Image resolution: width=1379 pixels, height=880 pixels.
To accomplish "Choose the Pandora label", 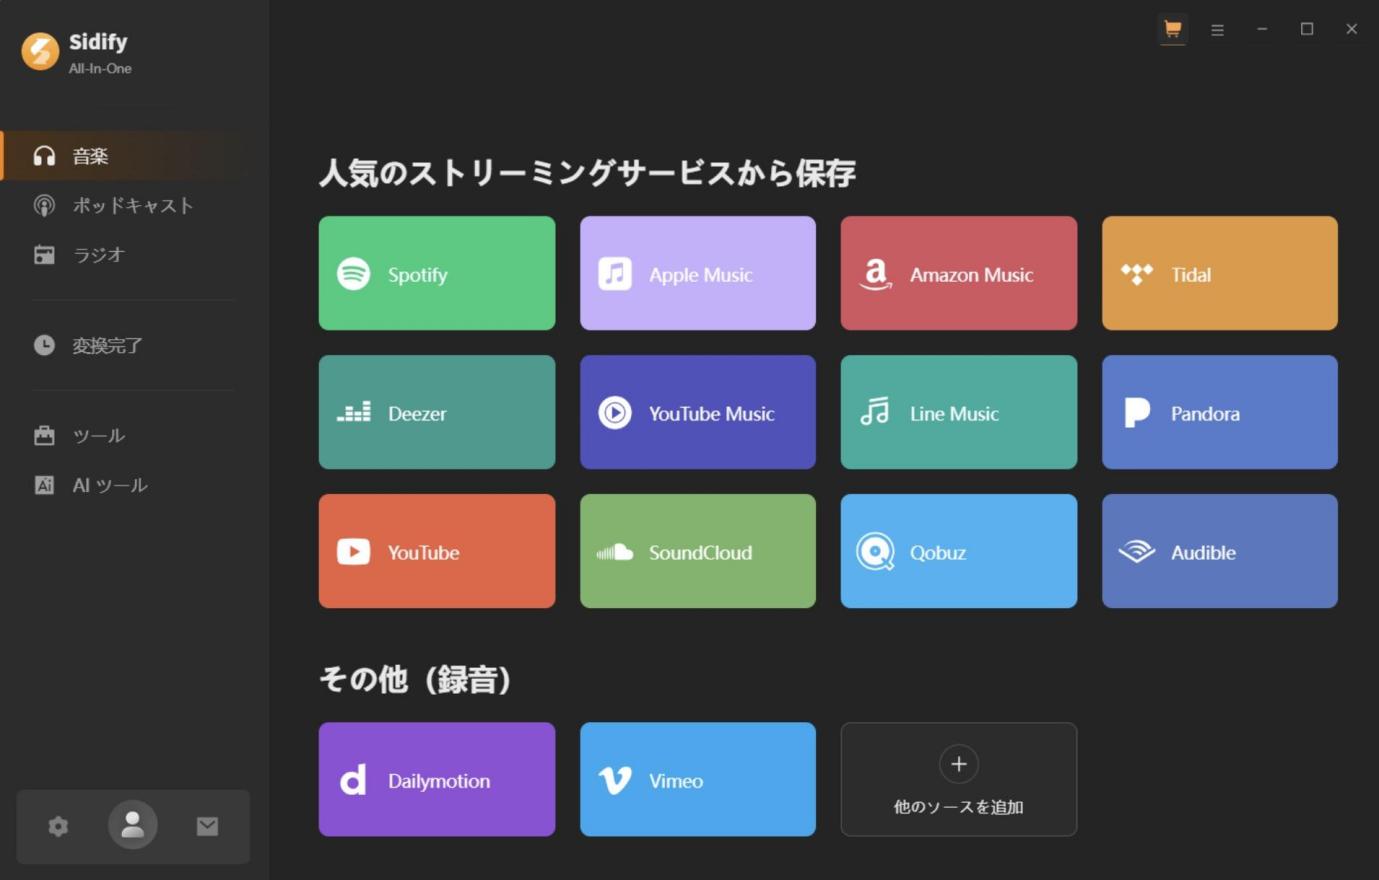I will coord(1205,414).
